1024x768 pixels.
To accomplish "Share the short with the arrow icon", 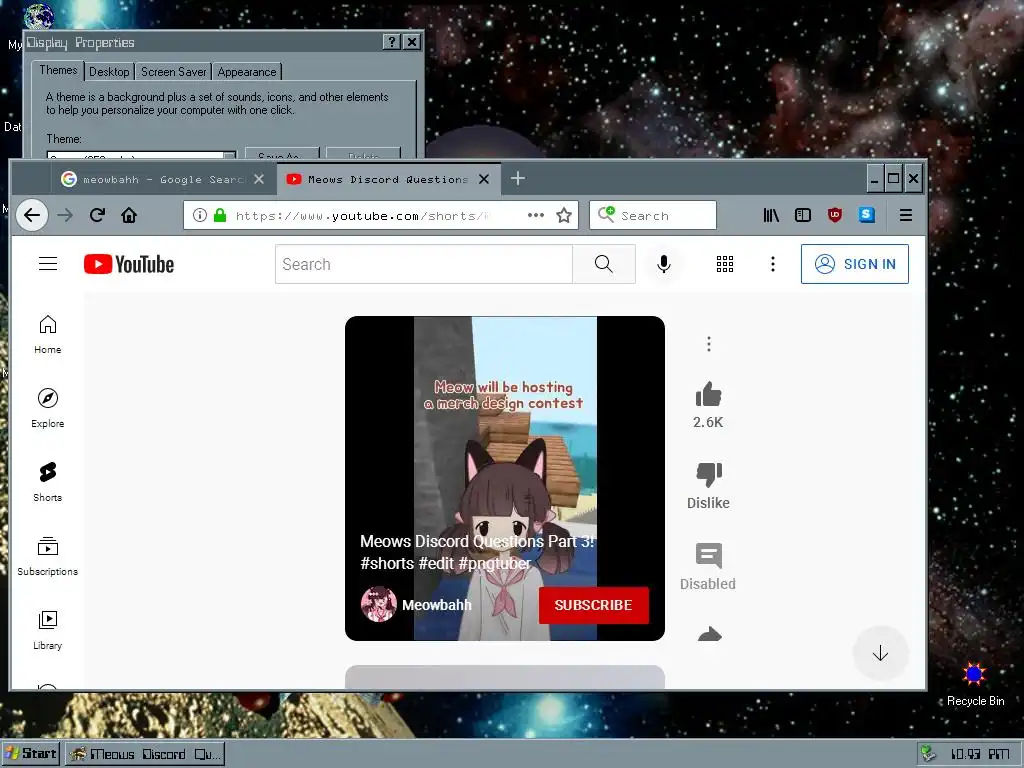I will pos(709,633).
